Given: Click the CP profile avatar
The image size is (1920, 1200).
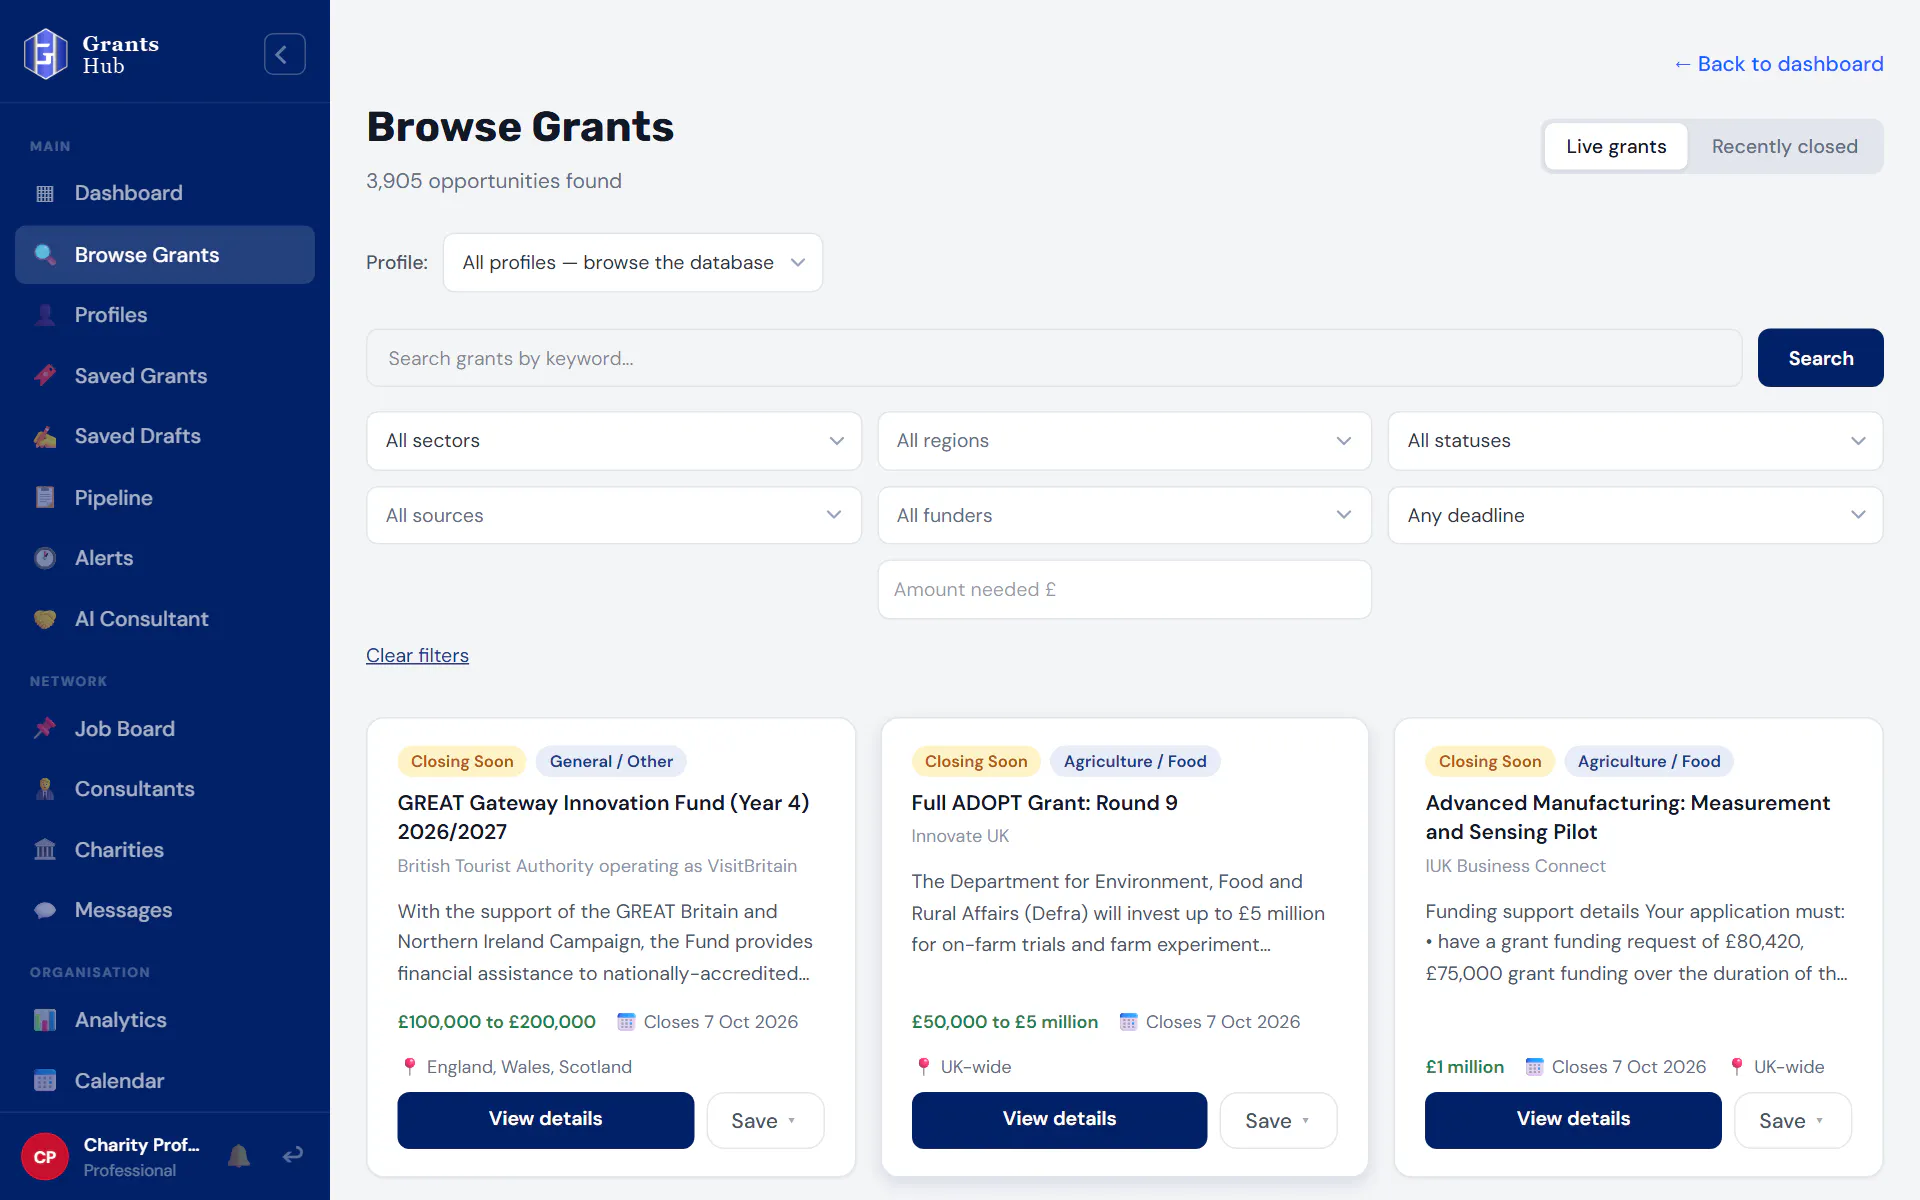Looking at the screenshot, I should tap(45, 1157).
